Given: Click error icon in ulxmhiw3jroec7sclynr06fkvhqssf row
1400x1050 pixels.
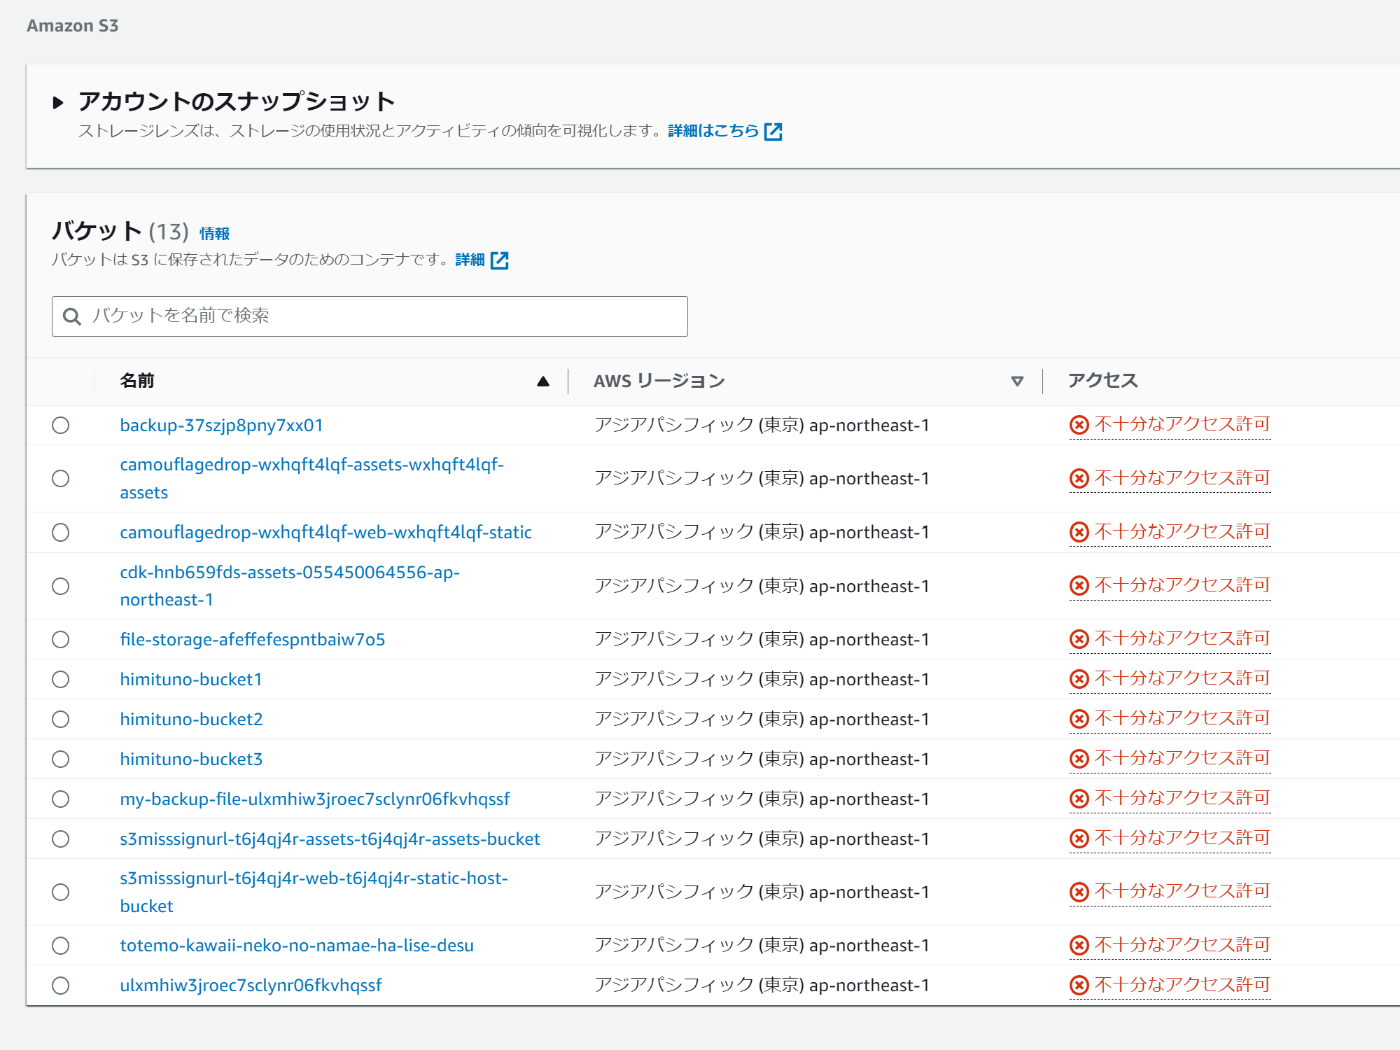Looking at the screenshot, I should 1079,985.
